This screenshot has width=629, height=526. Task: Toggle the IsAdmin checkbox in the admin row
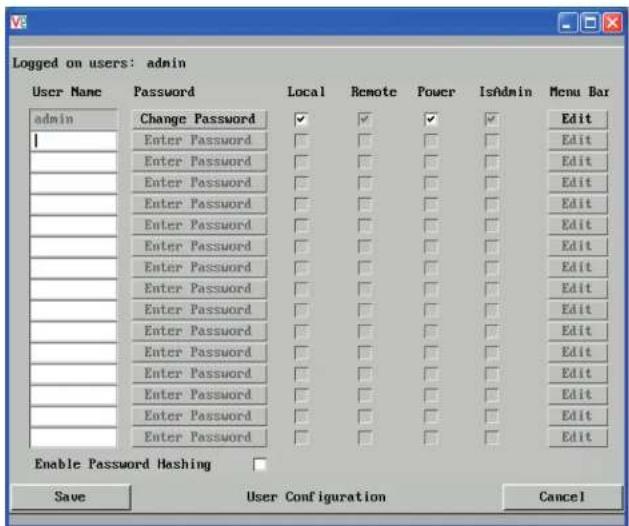pos(492,119)
